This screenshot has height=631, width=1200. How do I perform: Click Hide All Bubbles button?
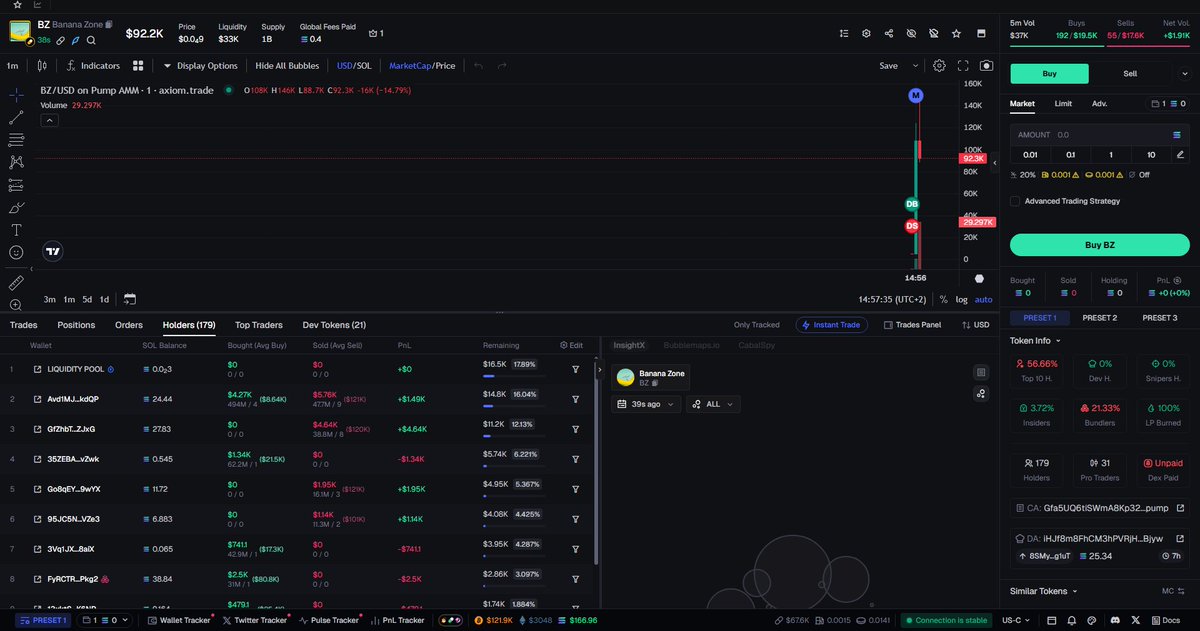coord(287,66)
